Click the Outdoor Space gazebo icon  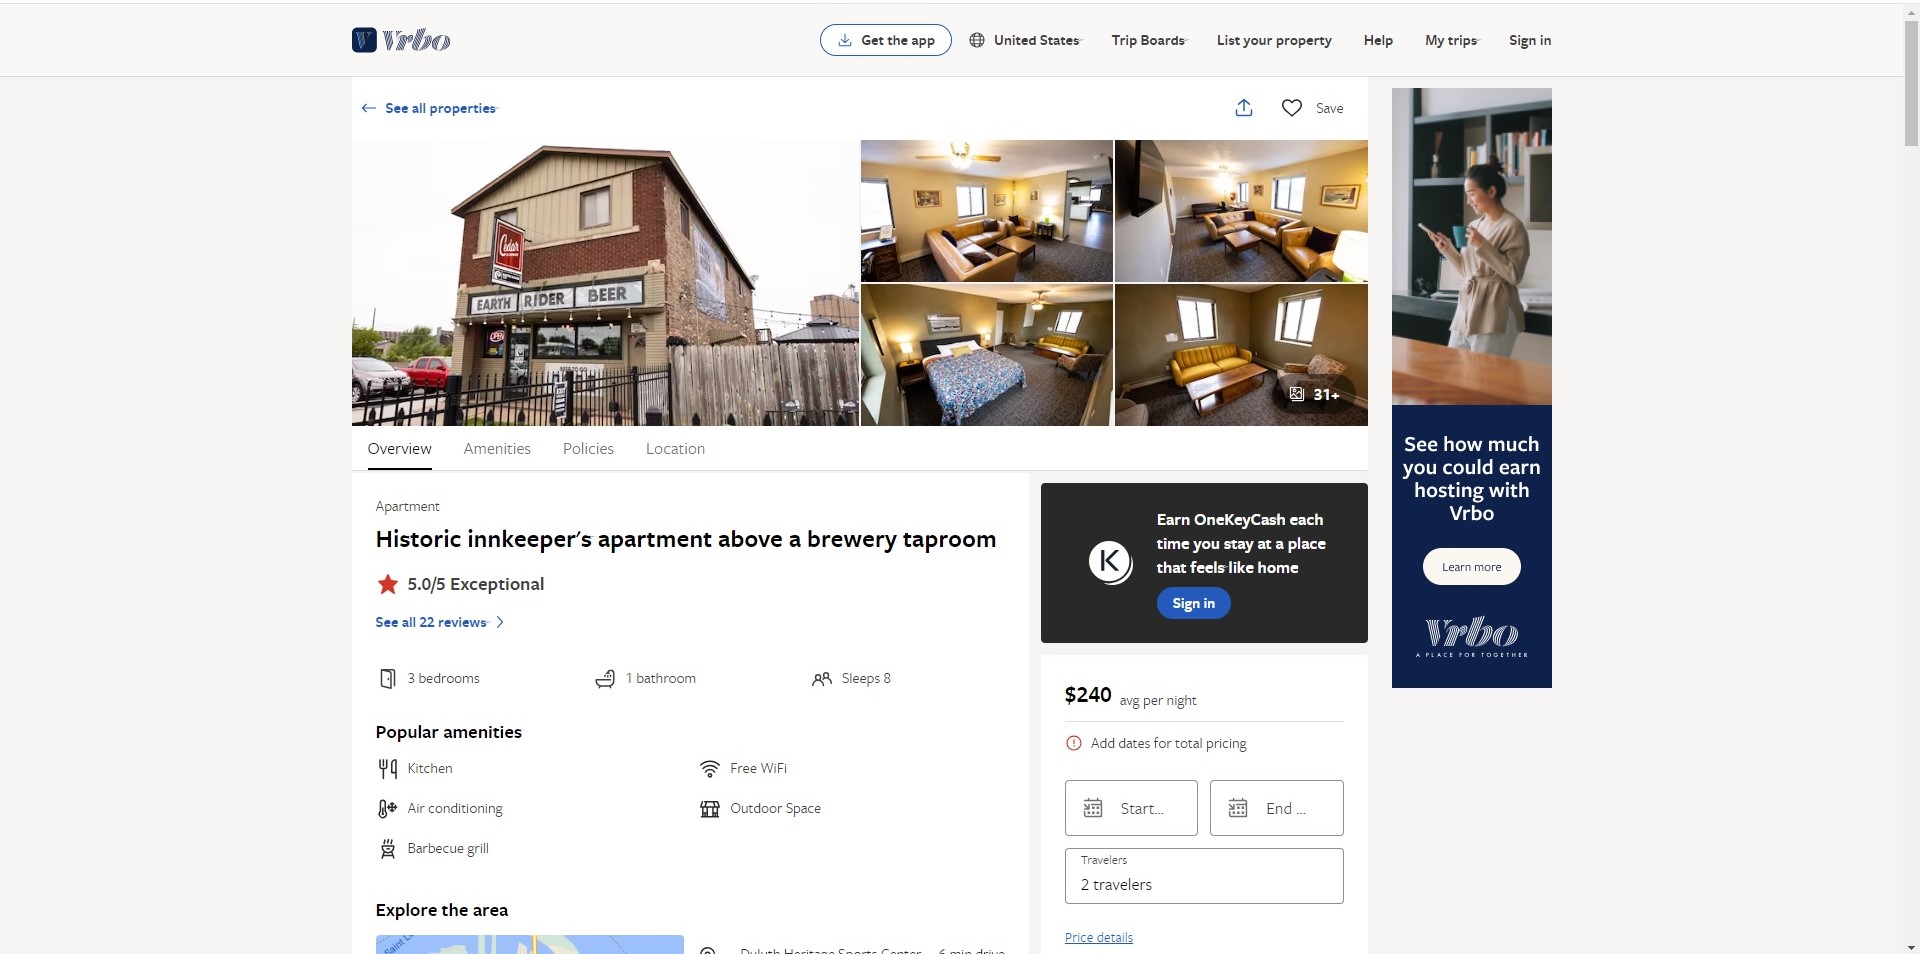[x=710, y=809]
